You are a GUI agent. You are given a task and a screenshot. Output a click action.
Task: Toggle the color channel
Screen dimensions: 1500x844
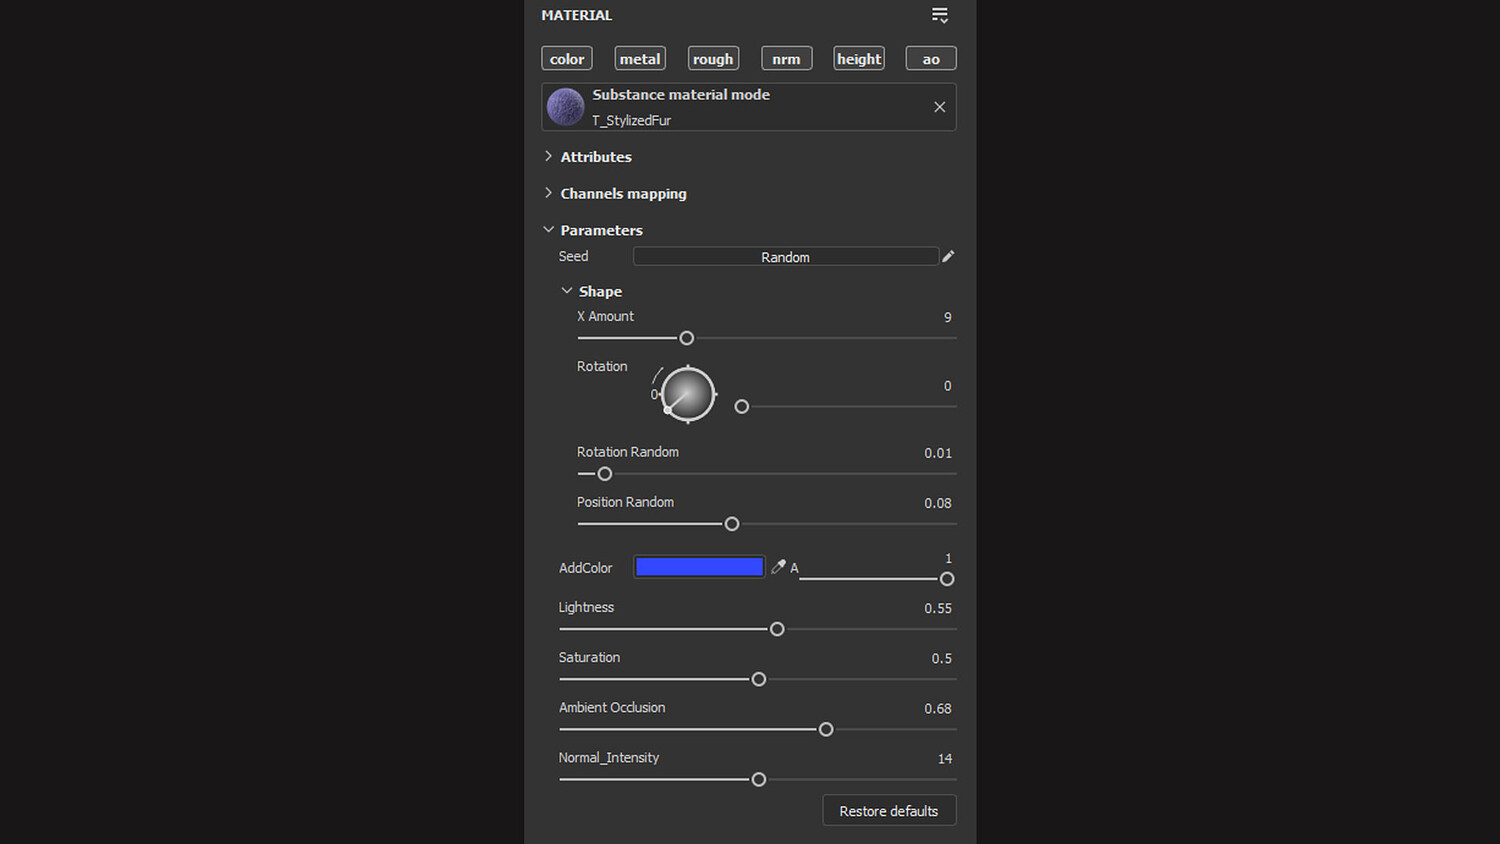pyautogui.click(x=567, y=59)
